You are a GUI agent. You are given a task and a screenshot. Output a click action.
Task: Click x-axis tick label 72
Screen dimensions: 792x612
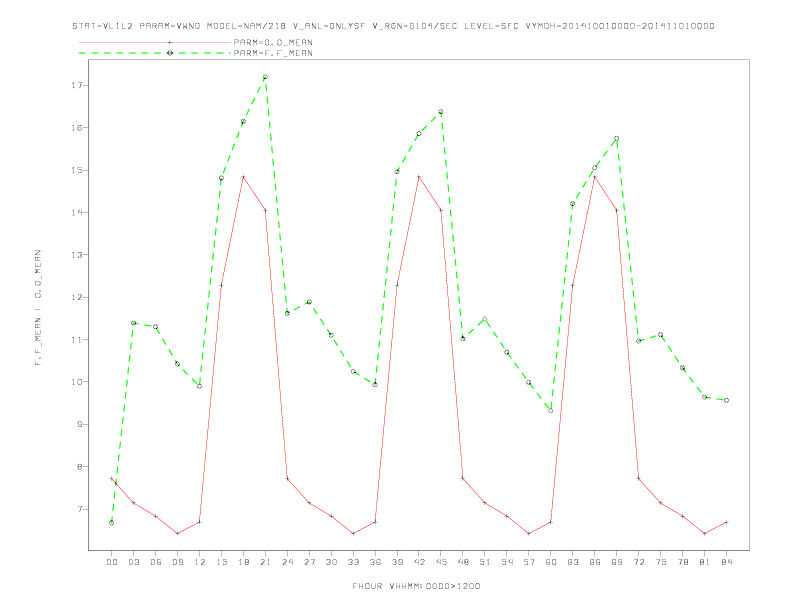pyautogui.click(x=638, y=562)
